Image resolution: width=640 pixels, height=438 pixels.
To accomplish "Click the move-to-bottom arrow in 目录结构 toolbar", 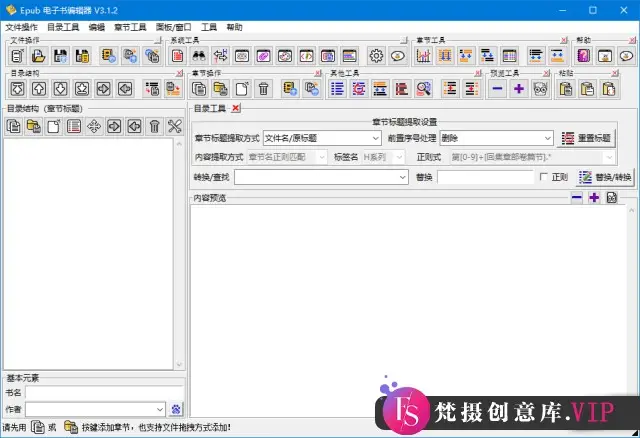I will (x=82, y=89).
